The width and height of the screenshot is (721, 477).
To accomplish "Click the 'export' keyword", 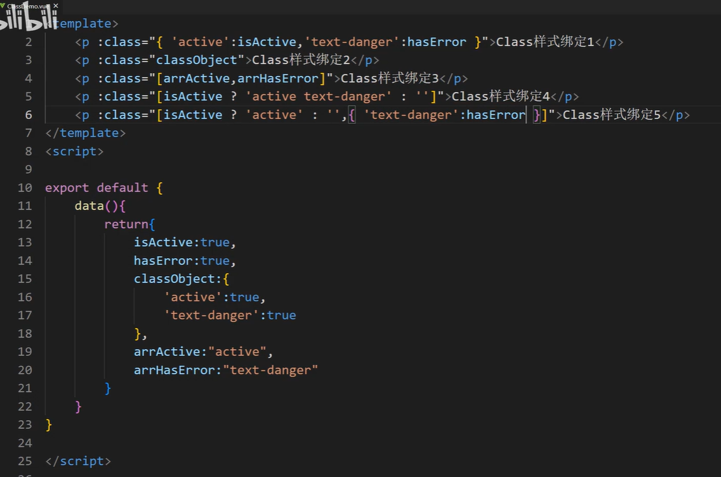I will point(67,188).
